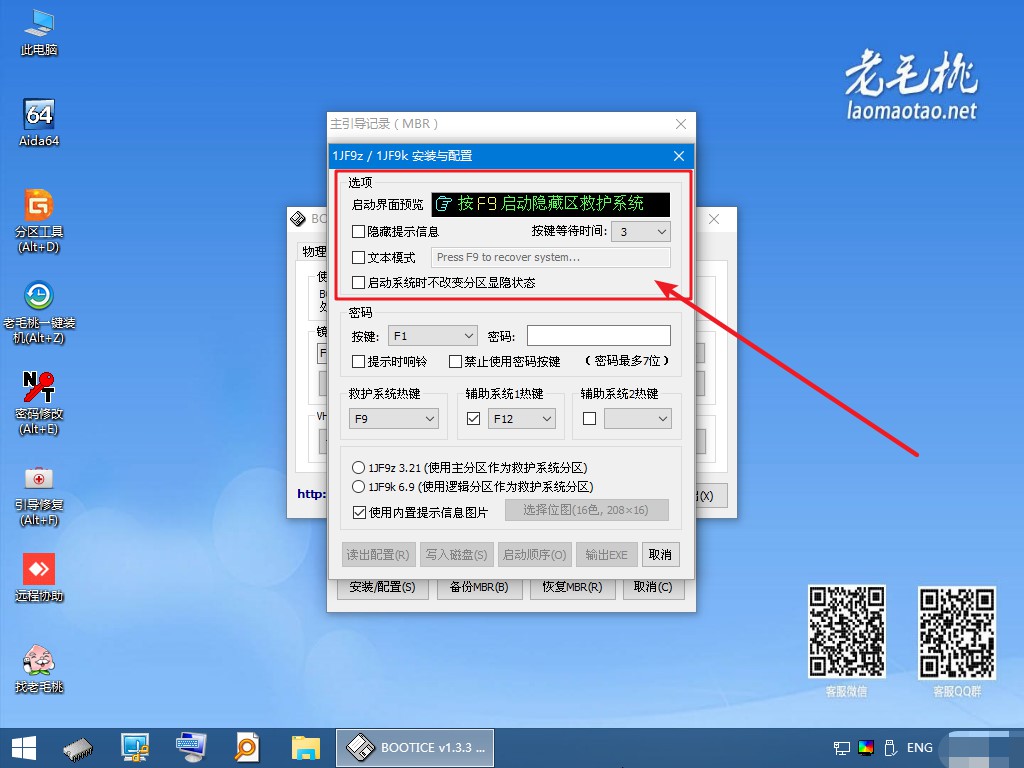
Task: Click the memory chip taskbar icon
Action: click(78, 748)
